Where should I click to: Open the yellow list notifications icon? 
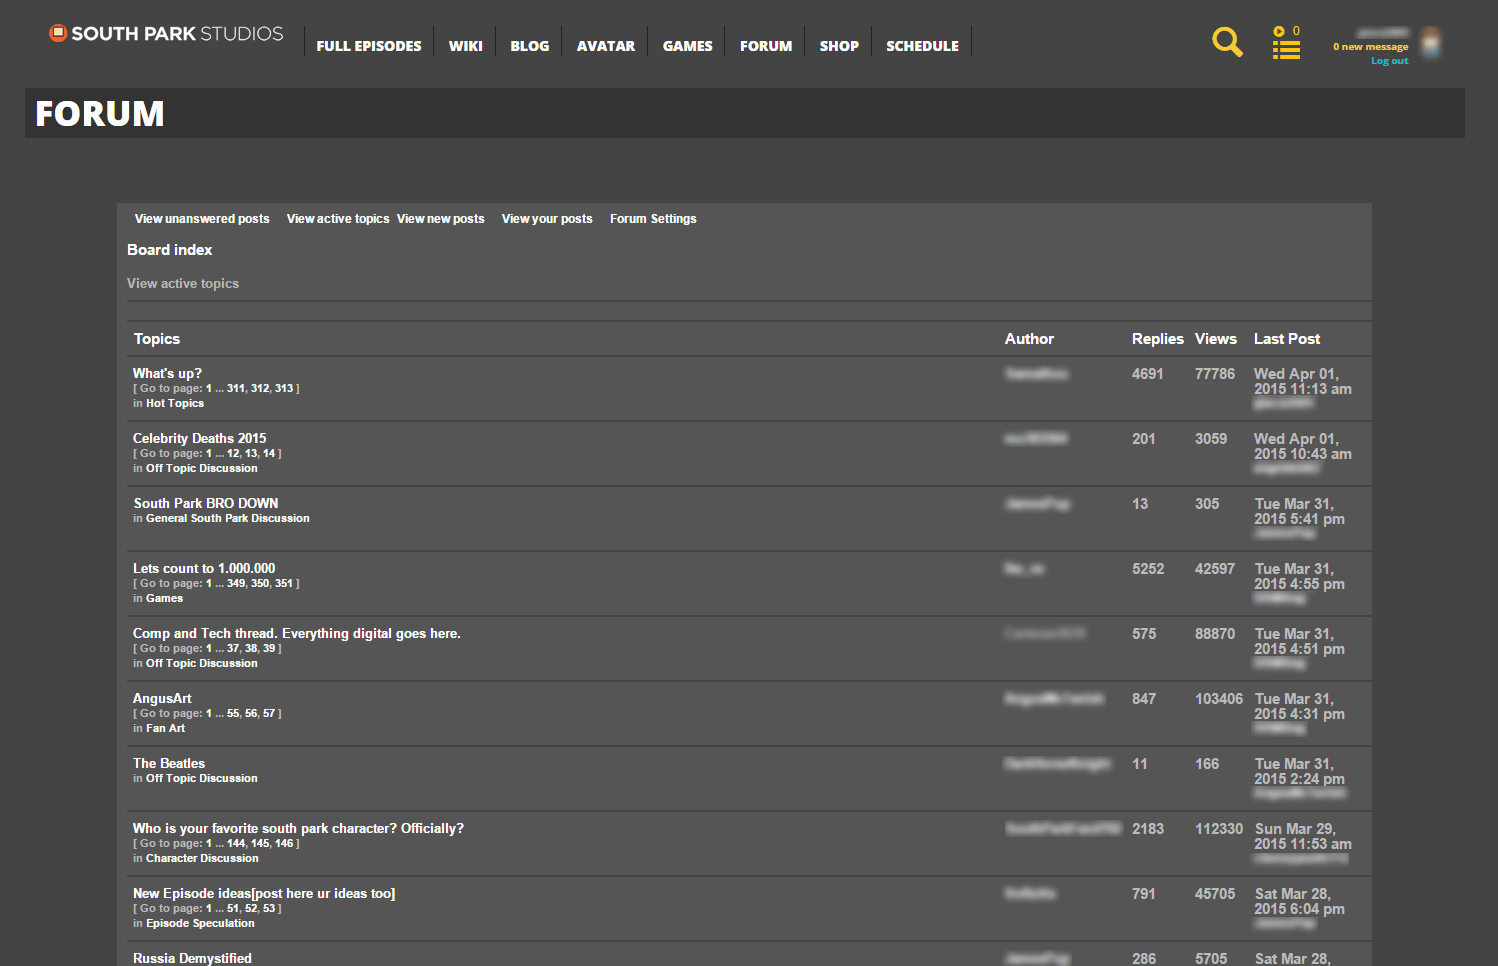tap(1286, 43)
